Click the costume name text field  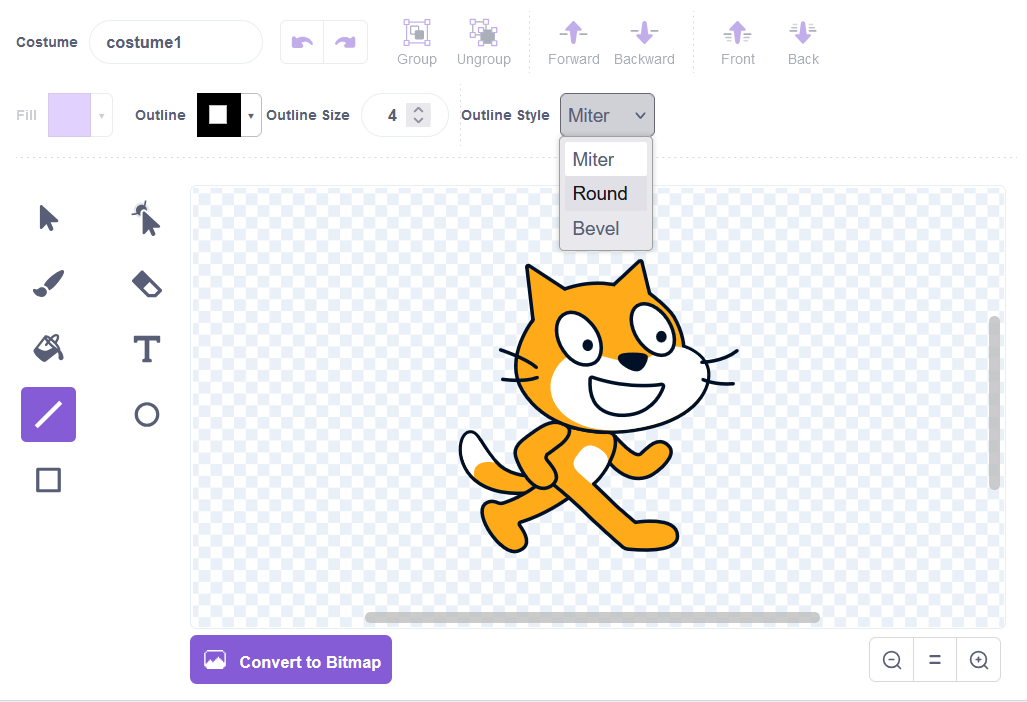tap(176, 43)
